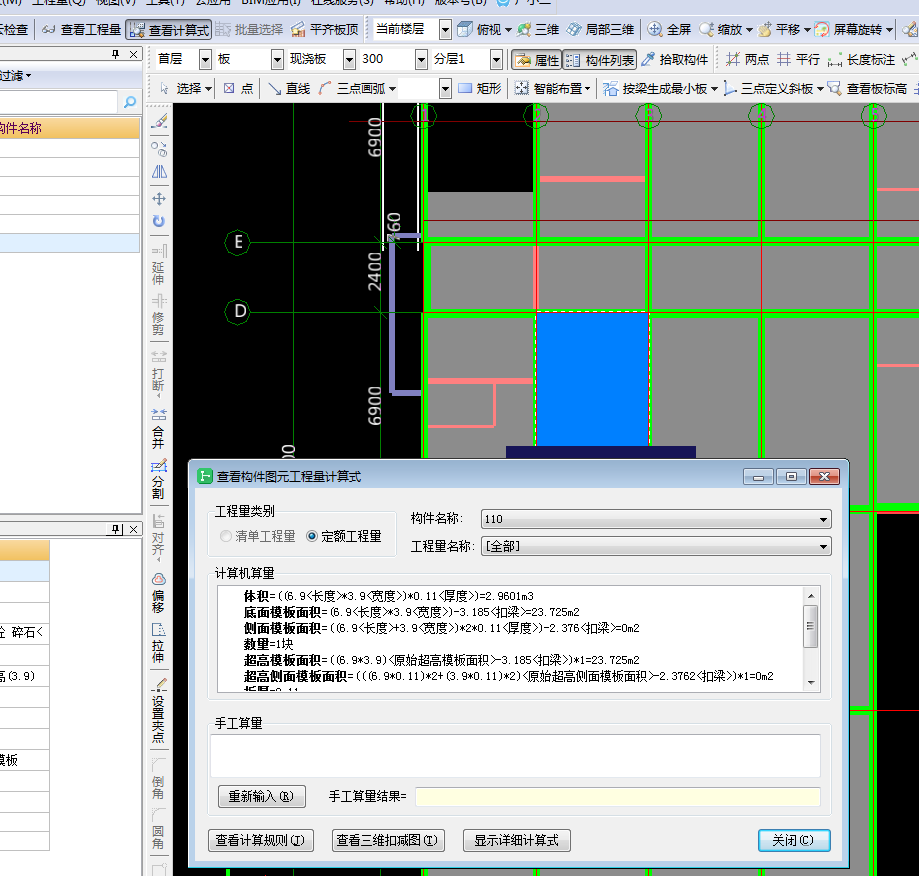Screen dimensions: 919x876
Task: Click 查看板标高 tool
Action: point(868,88)
